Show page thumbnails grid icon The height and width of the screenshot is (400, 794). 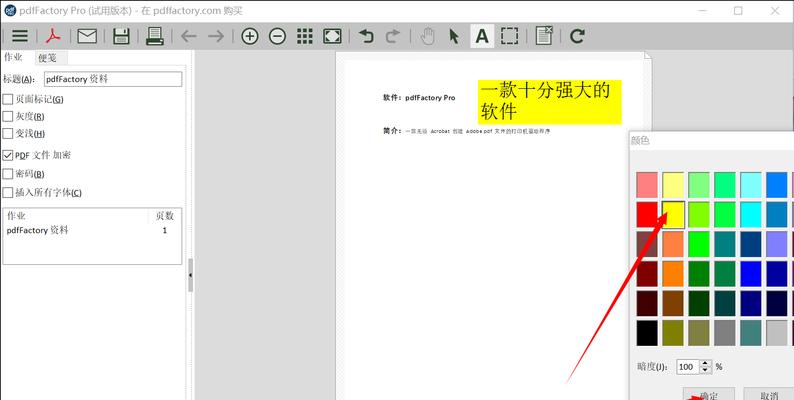(304, 36)
